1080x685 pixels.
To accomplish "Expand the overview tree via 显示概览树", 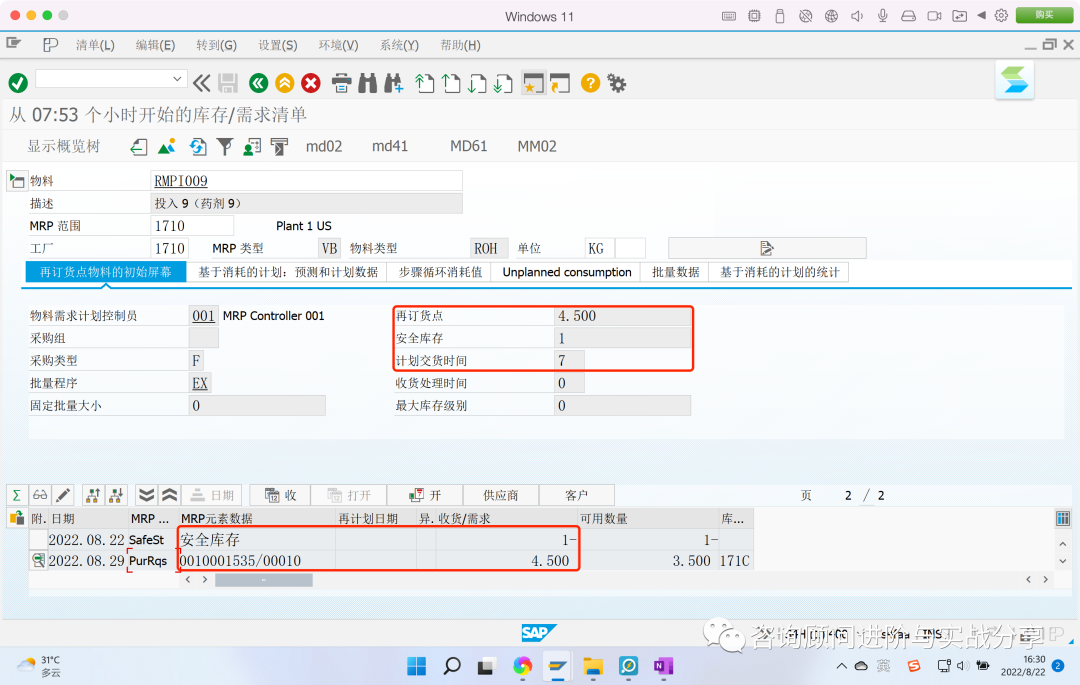I will [64, 146].
